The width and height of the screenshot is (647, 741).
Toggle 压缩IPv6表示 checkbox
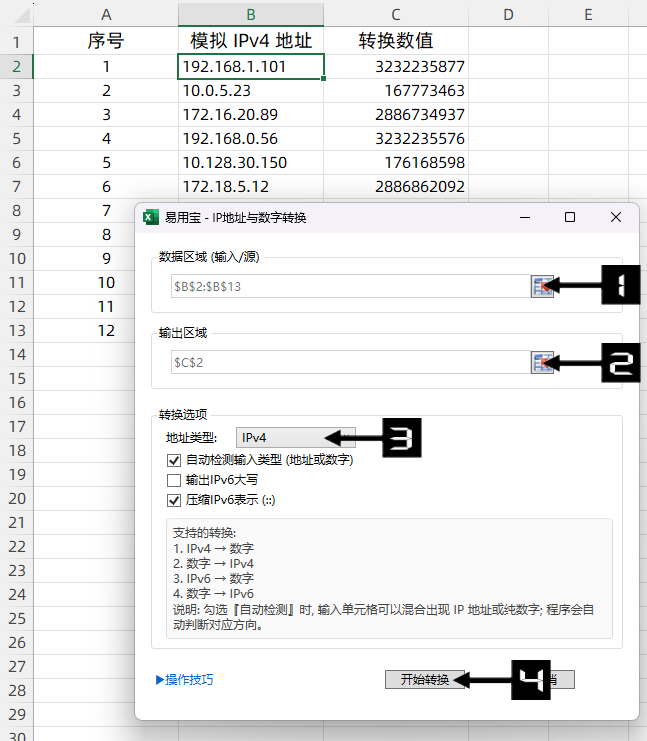(174, 500)
